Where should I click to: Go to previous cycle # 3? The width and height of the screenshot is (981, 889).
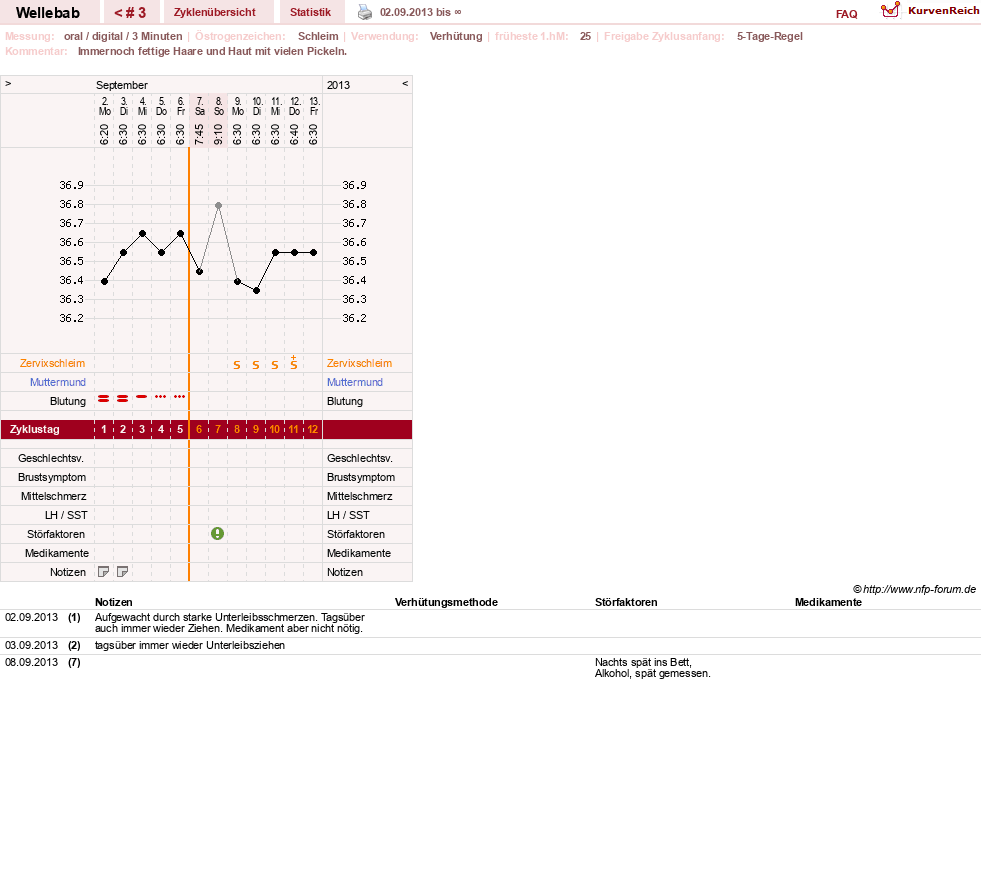click(x=130, y=13)
